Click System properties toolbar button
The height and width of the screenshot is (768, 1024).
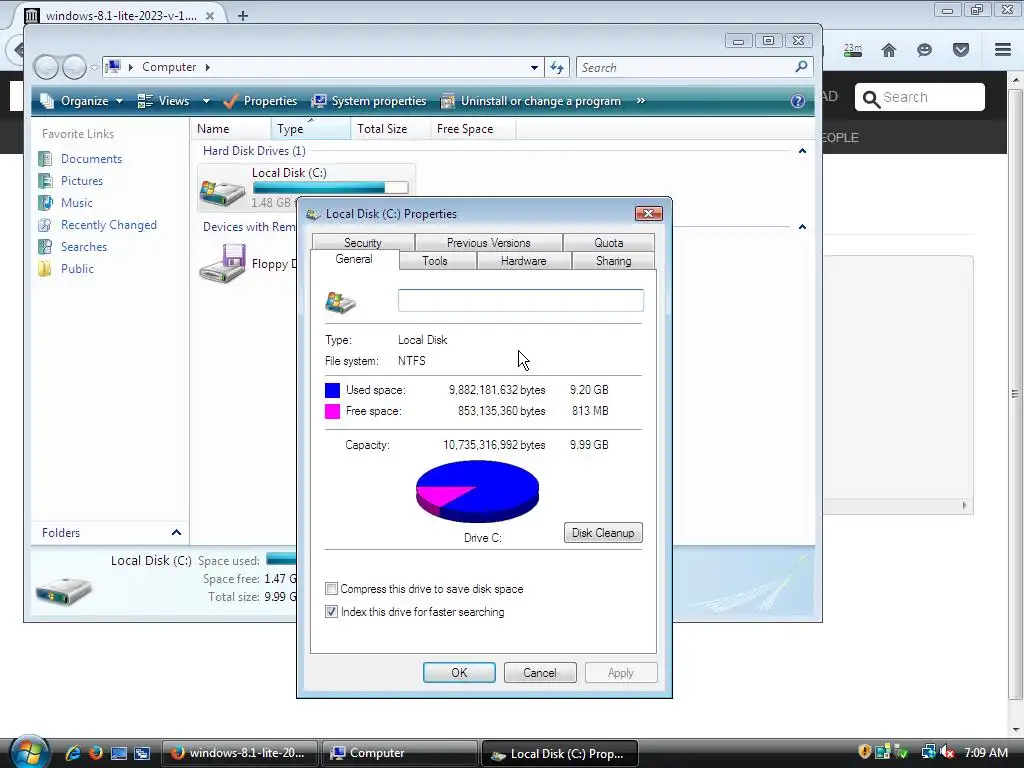click(369, 101)
